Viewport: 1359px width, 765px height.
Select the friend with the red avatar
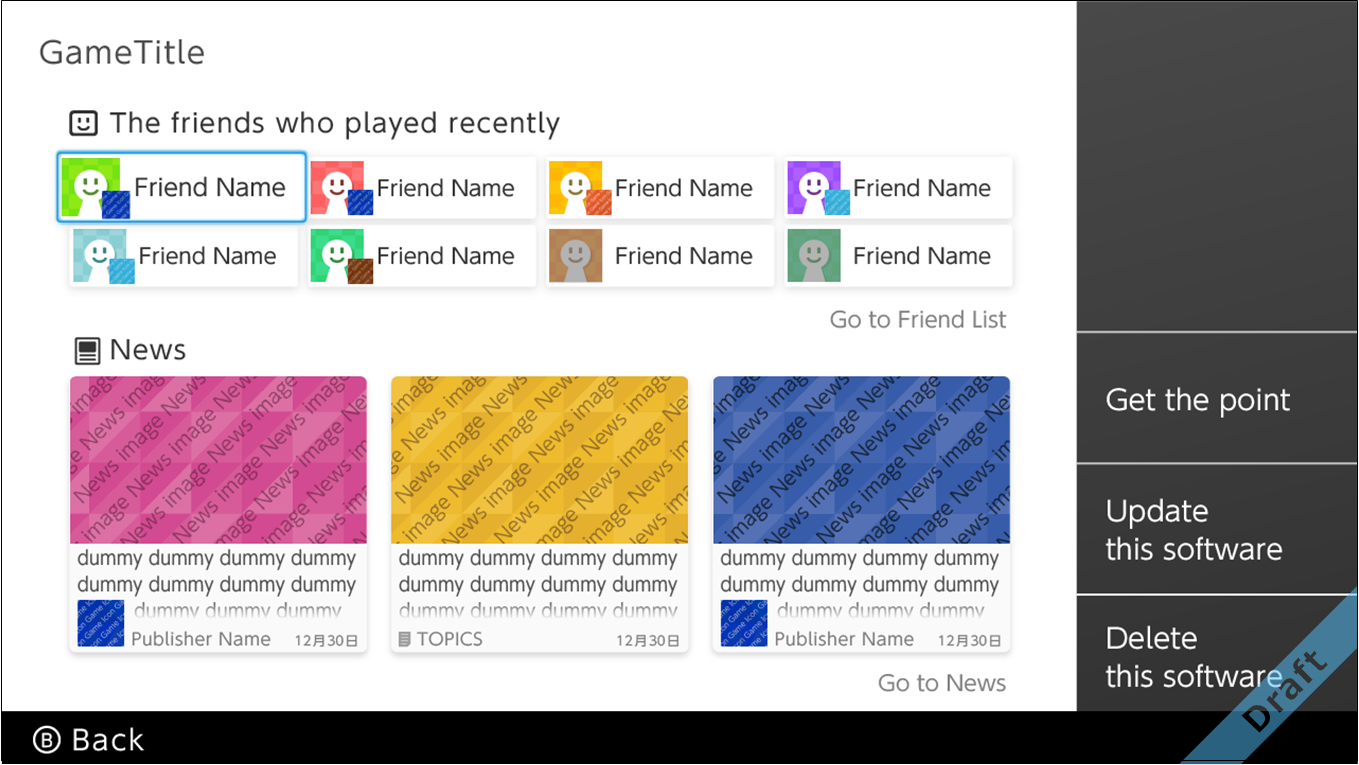click(421, 188)
